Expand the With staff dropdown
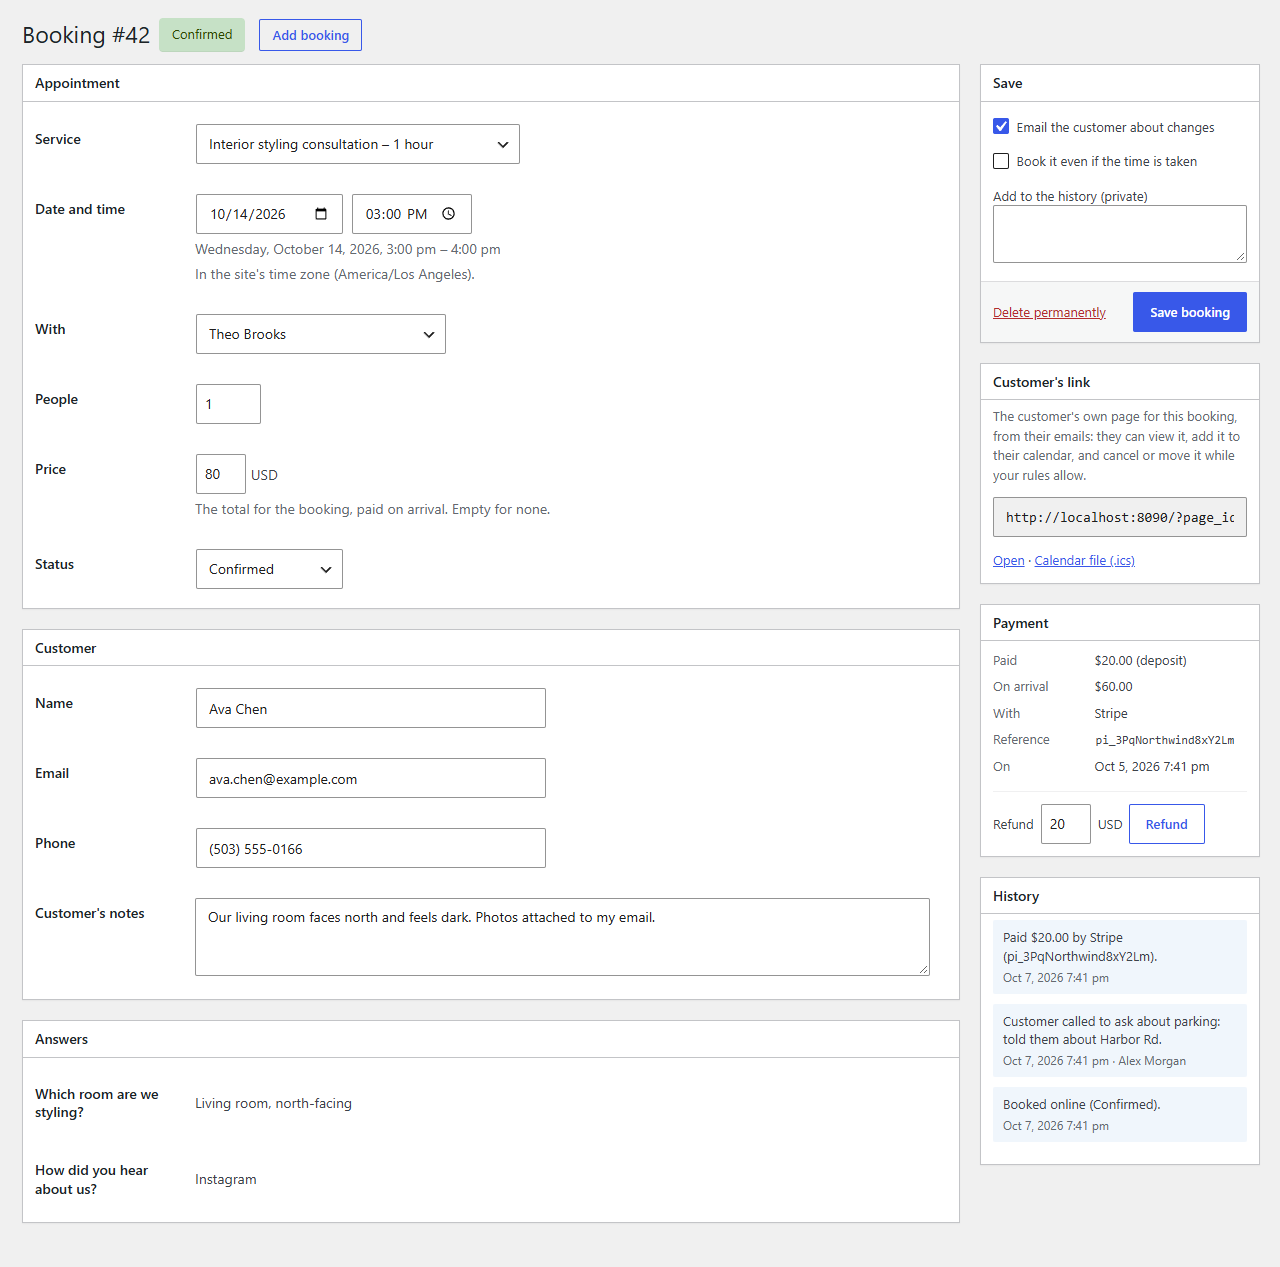 (321, 334)
